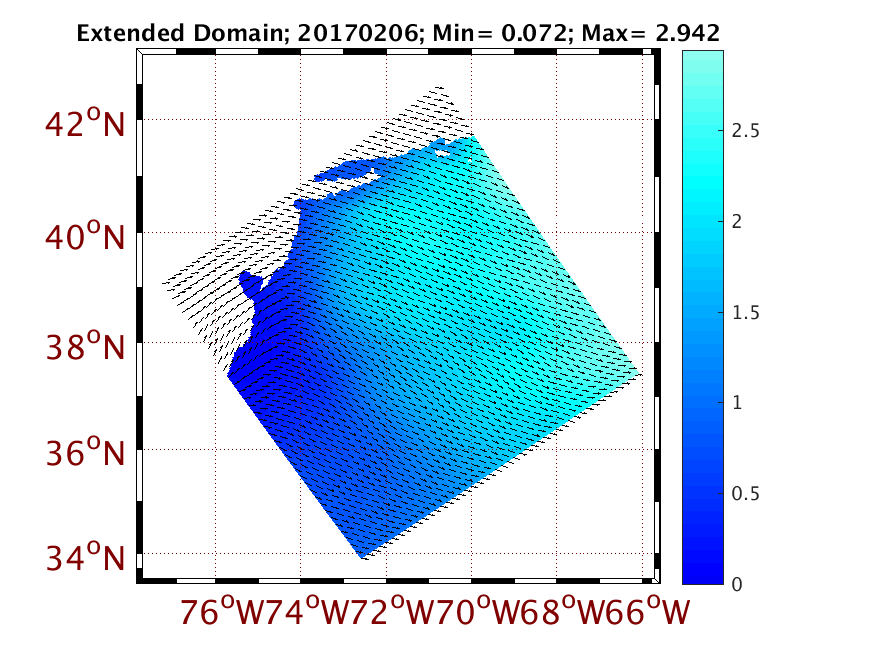Image resolution: width=874 pixels, height=655 pixels.
Task: Click the 38°N latitude label
Action: coord(84,348)
